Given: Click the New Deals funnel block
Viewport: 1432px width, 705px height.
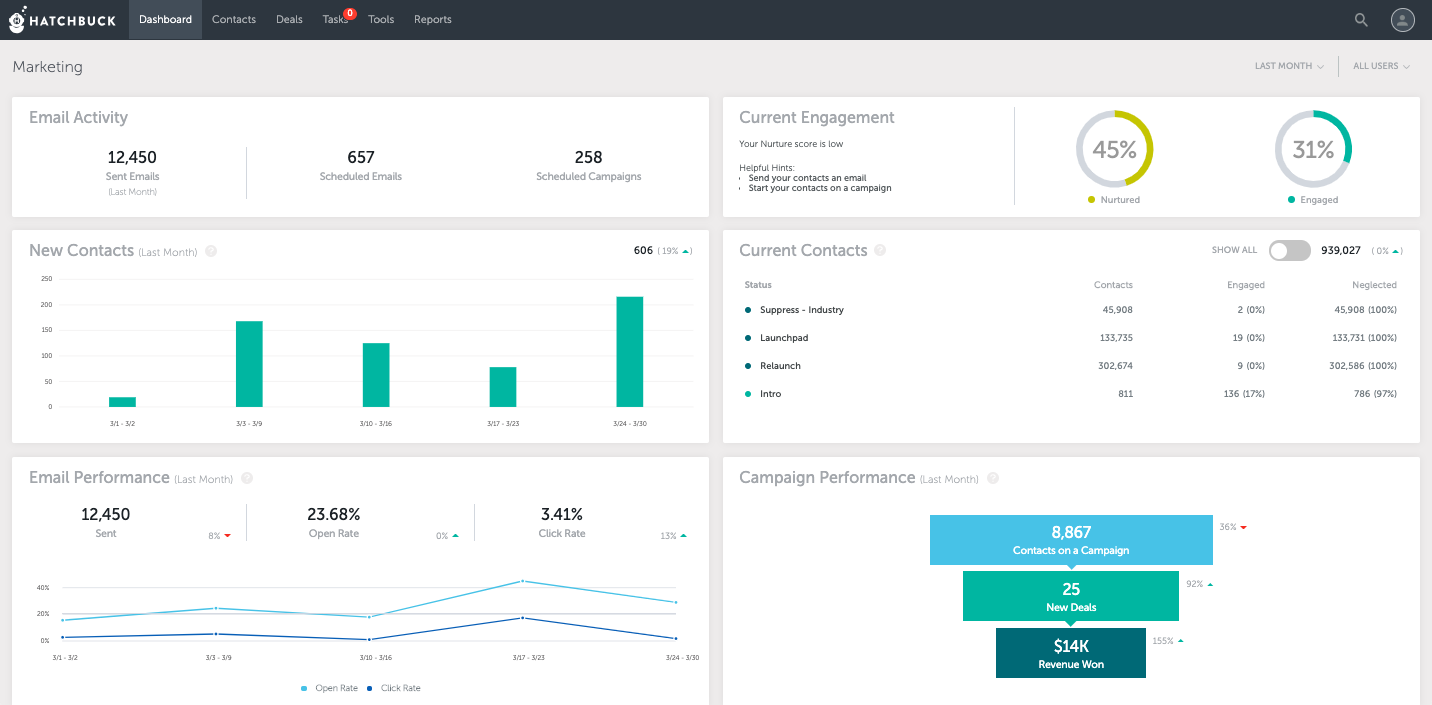Looking at the screenshot, I should [1071, 596].
